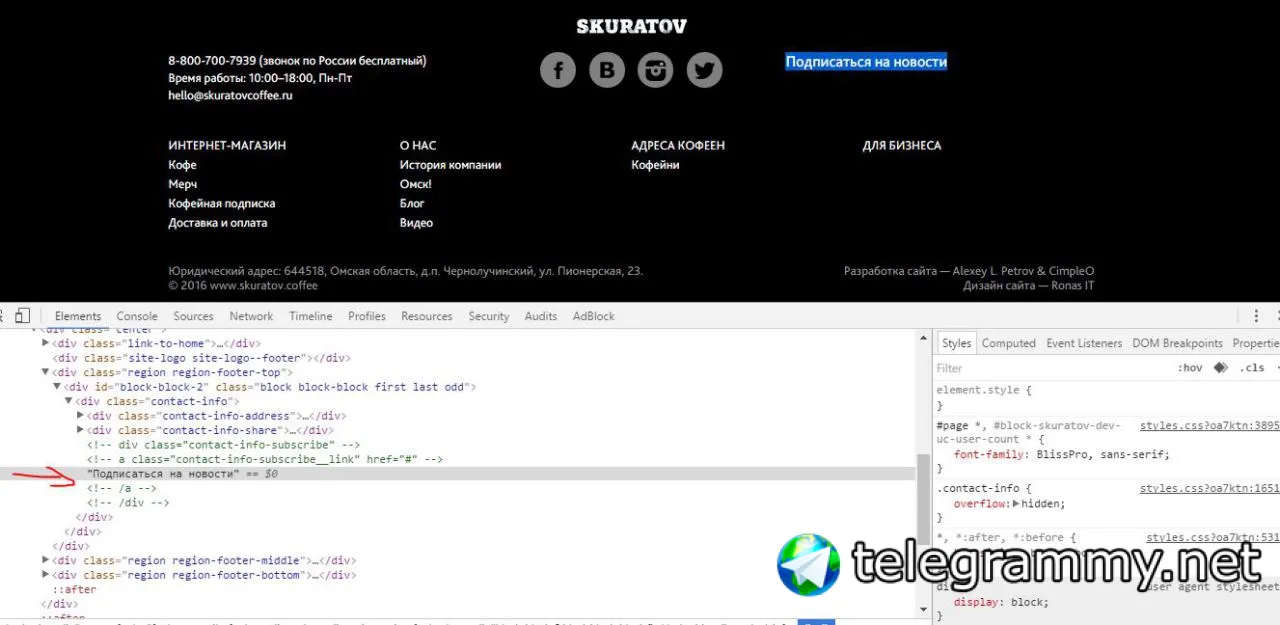Image resolution: width=1280 pixels, height=625 pixels.
Task: Collapse the block-block-2 div node
Action: click(x=57, y=387)
